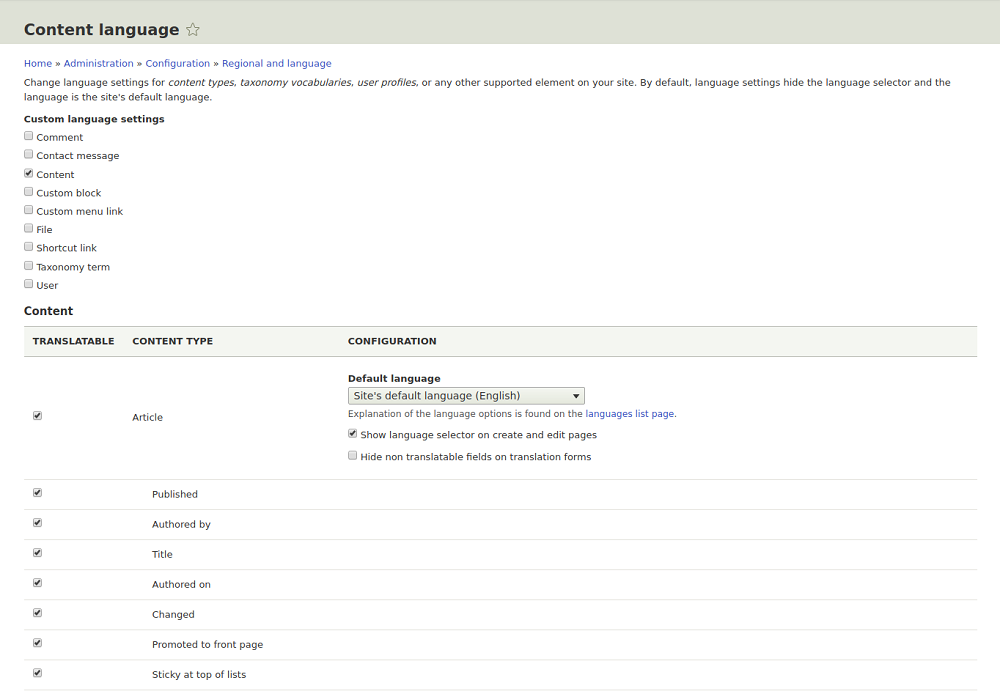
Task: Enable the Comment language settings checkbox
Action: tap(29, 136)
